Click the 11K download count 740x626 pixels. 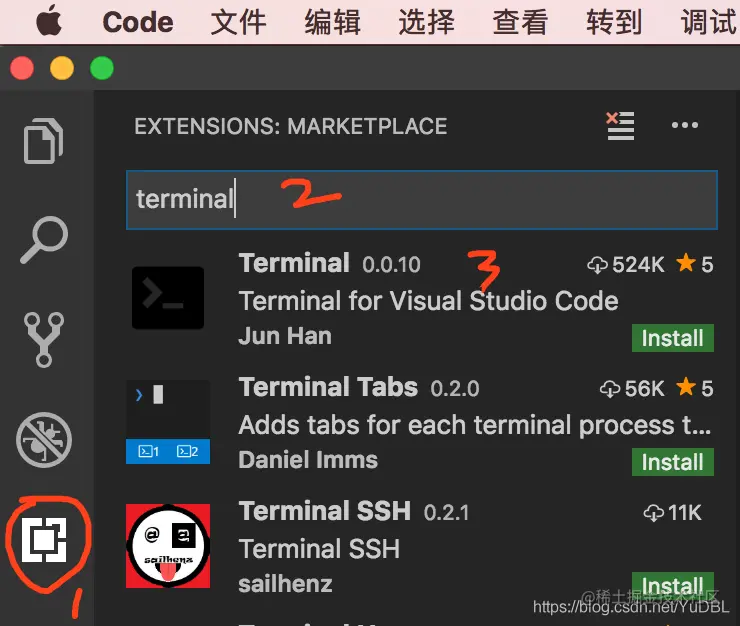coord(673,513)
